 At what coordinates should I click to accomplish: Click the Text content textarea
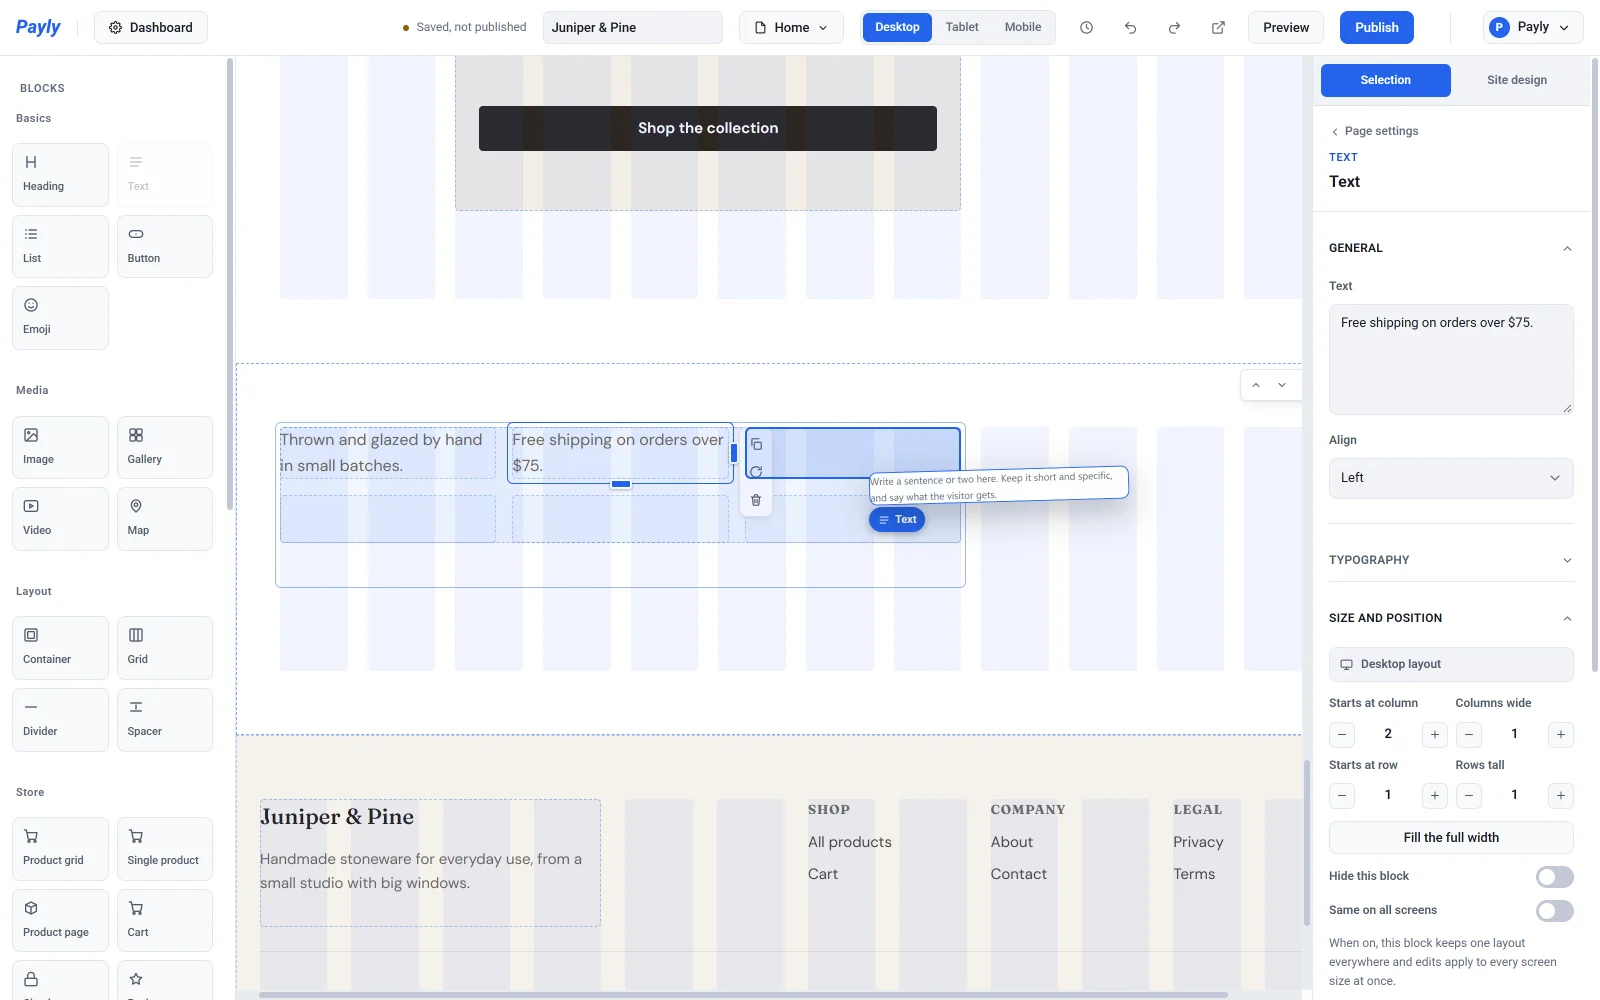tap(1451, 359)
